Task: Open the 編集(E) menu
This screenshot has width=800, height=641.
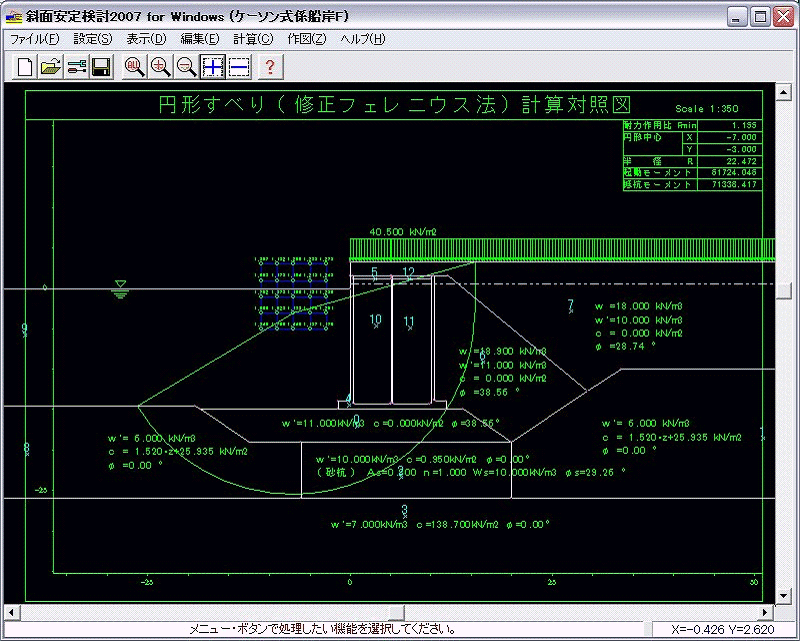Action: coord(199,39)
